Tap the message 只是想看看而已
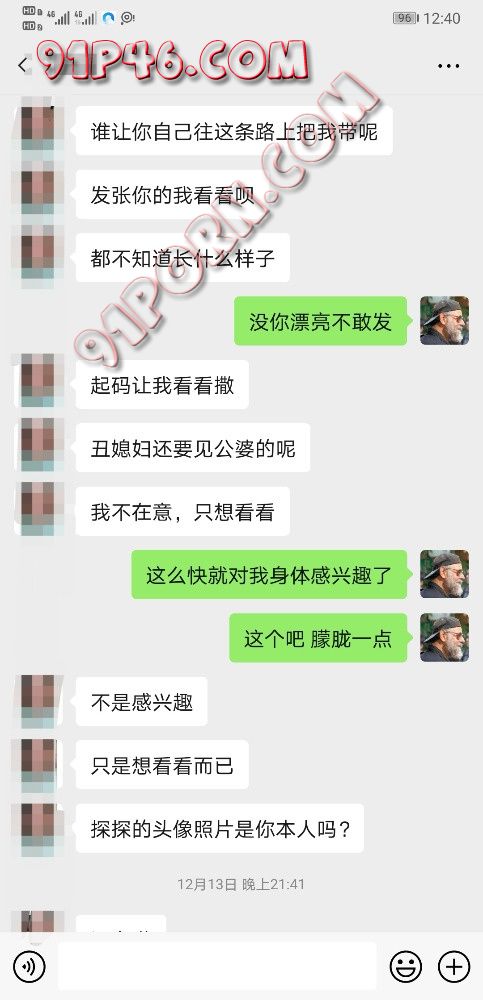The width and height of the screenshot is (483, 1000). [x=162, y=765]
